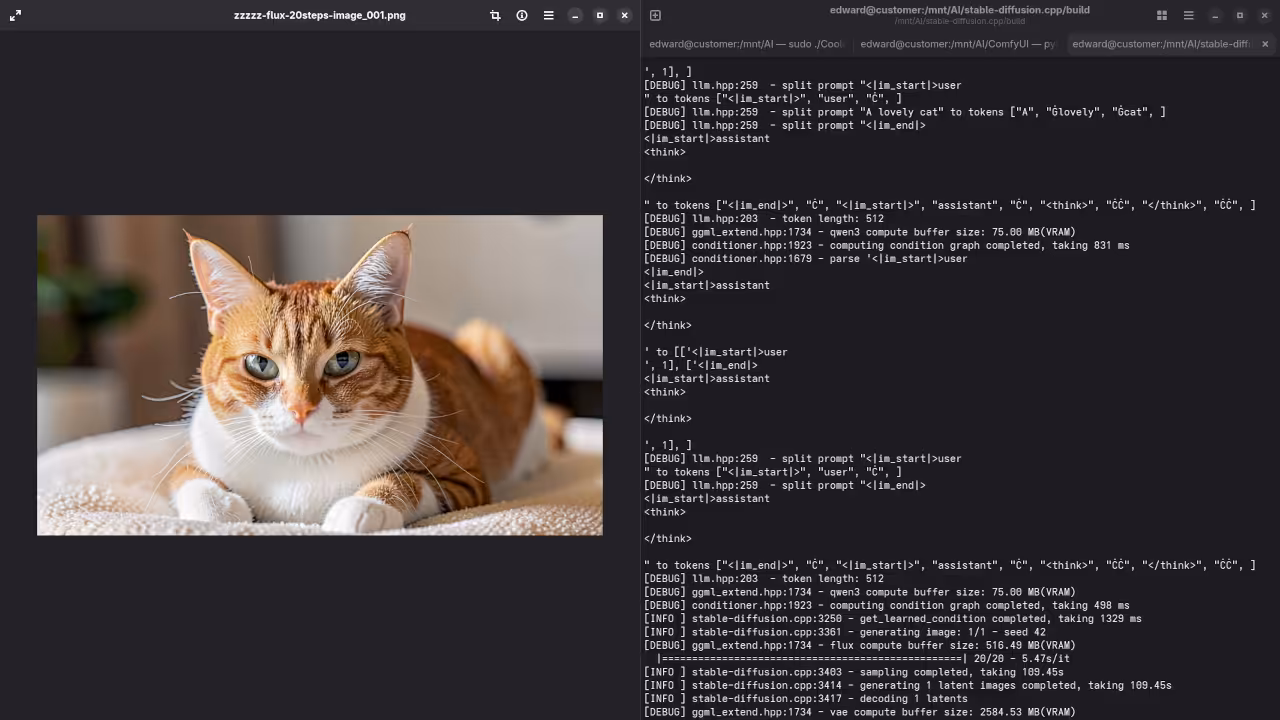Switch to the sudo ./Cool terminal tab
Viewport: 1280px width, 720px height.
[x=747, y=44]
